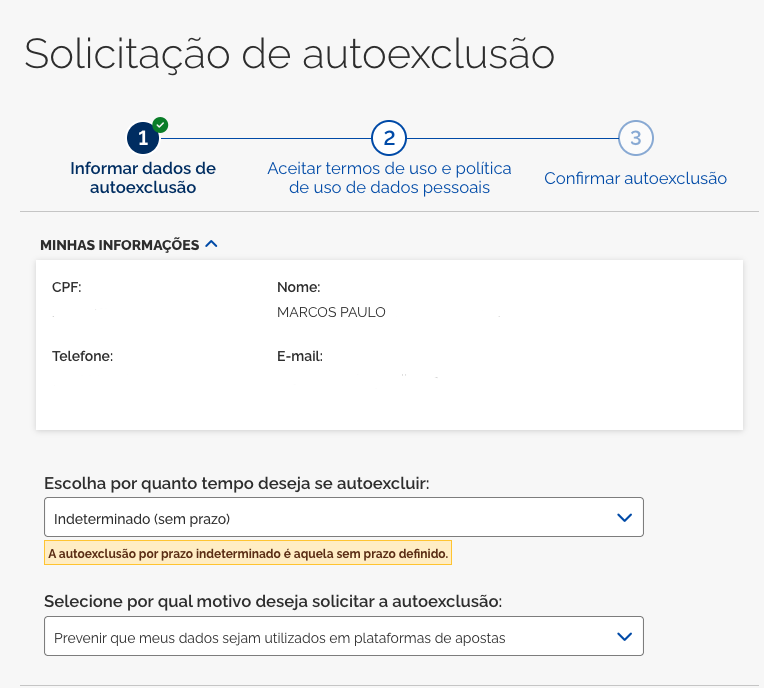Click the 'MINHAS INFORMAÇÕES' section header text

click(x=119, y=245)
